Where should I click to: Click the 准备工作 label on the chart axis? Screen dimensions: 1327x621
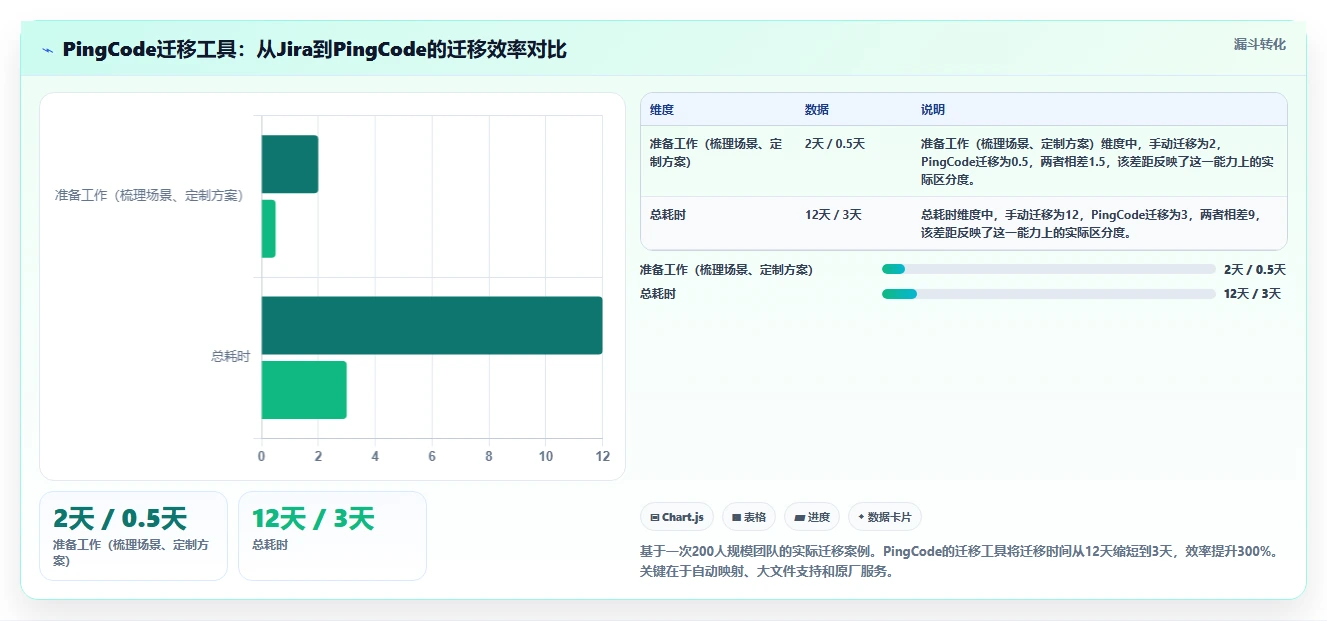coord(149,196)
